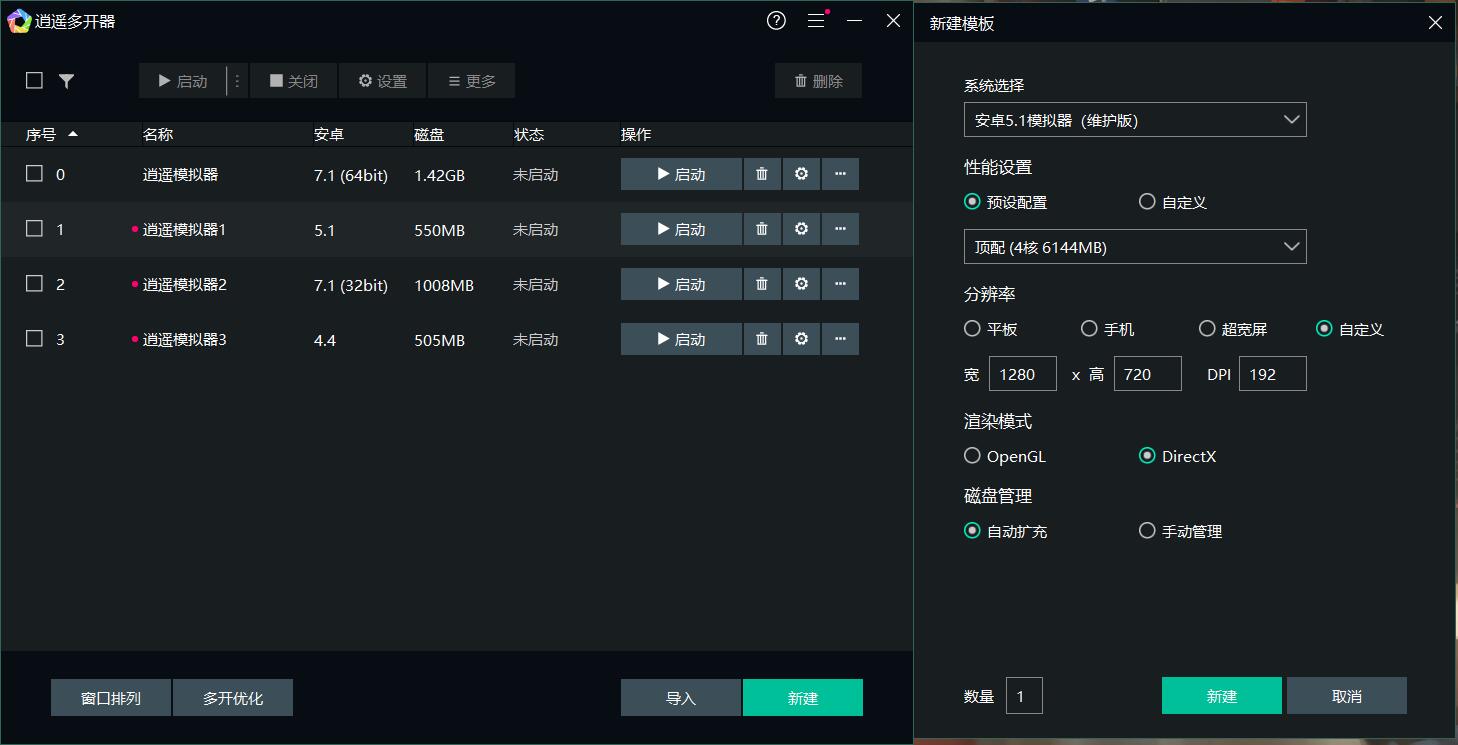Delete 逍遥模拟器2 using its trash icon
Screen dimensions: 1458x745
762,284
